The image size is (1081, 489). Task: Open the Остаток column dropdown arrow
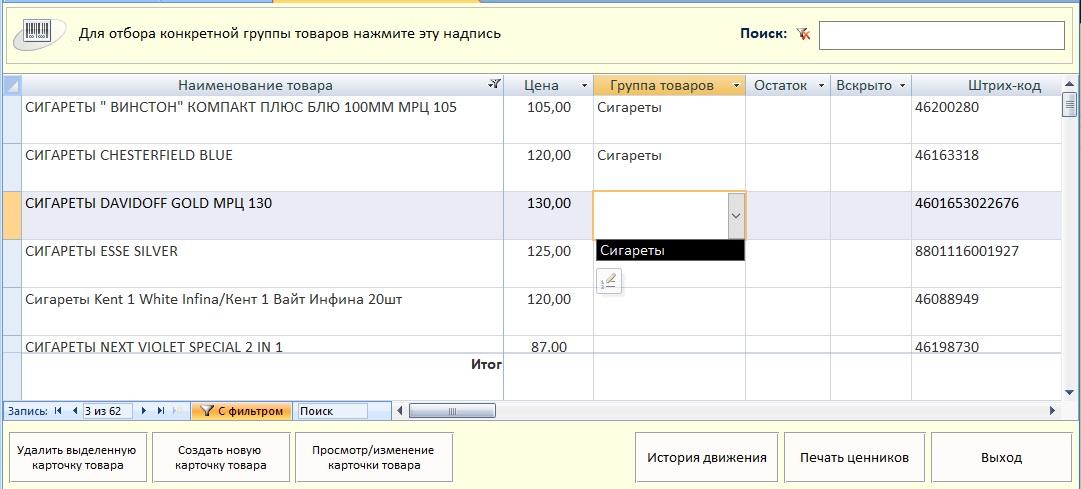coord(821,86)
